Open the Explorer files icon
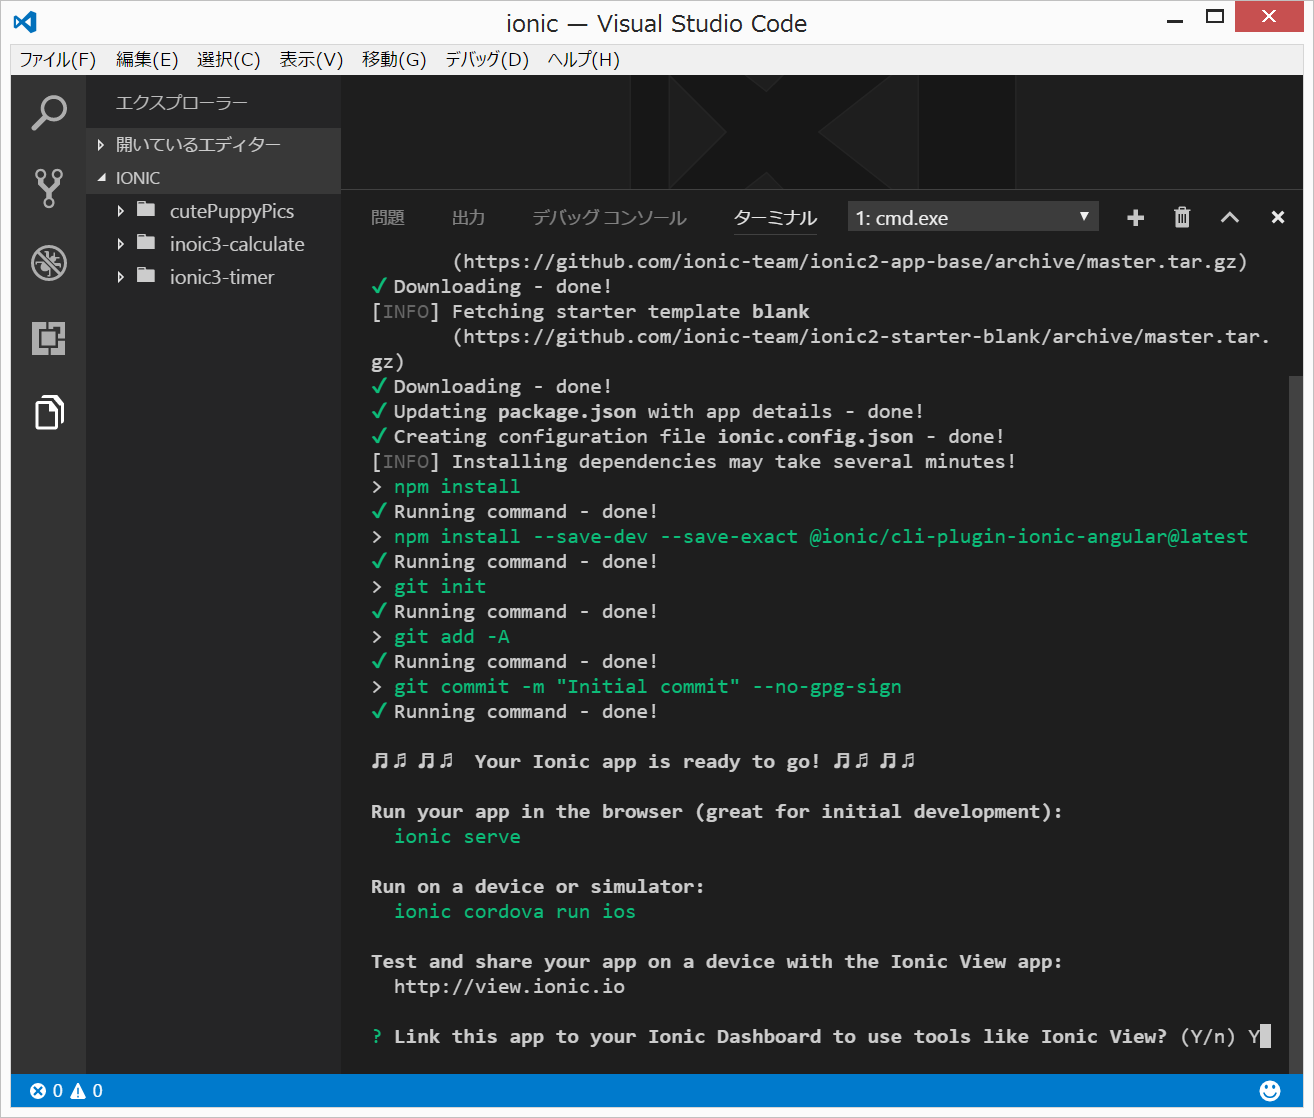This screenshot has width=1314, height=1118. click(48, 412)
